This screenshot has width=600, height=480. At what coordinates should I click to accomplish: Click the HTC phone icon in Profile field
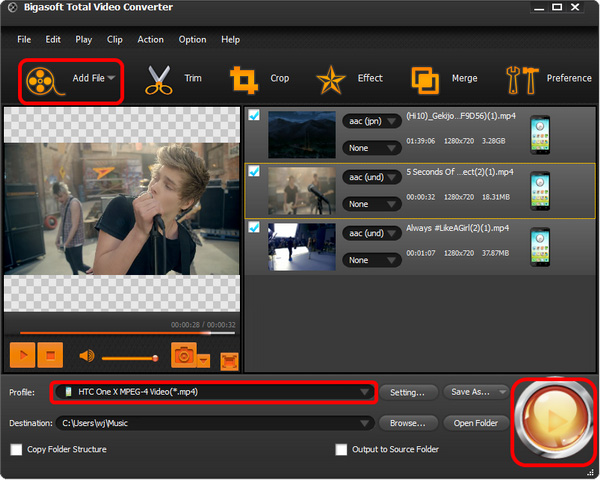pos(68,392)
